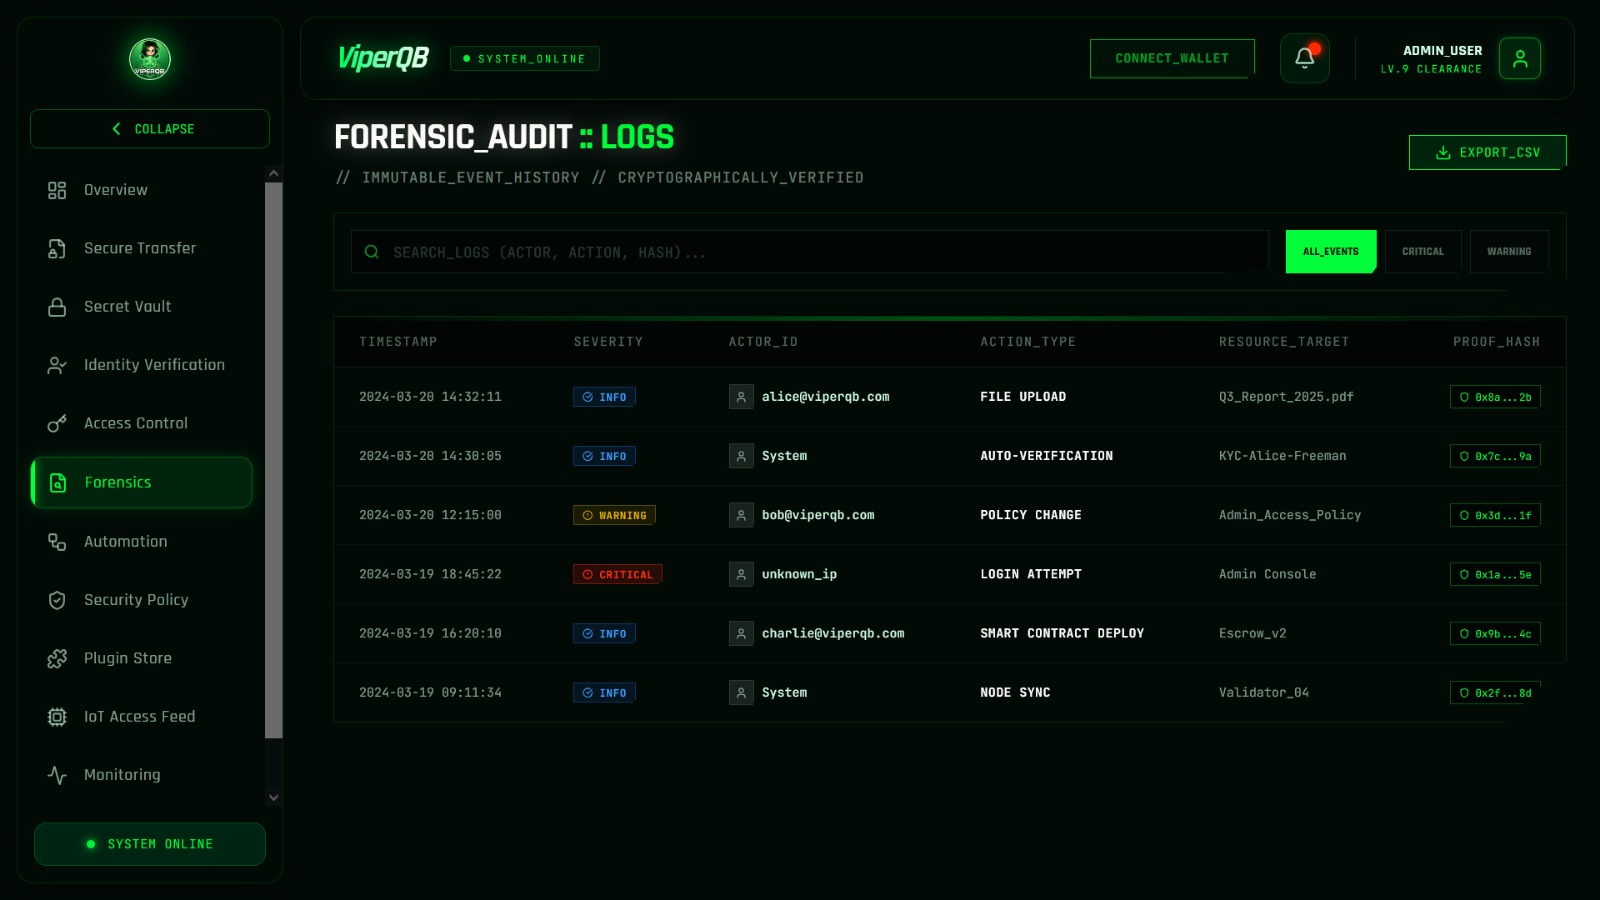
Task: Toggle ALL_EVENTS filter off
Action: point(1330,251)
